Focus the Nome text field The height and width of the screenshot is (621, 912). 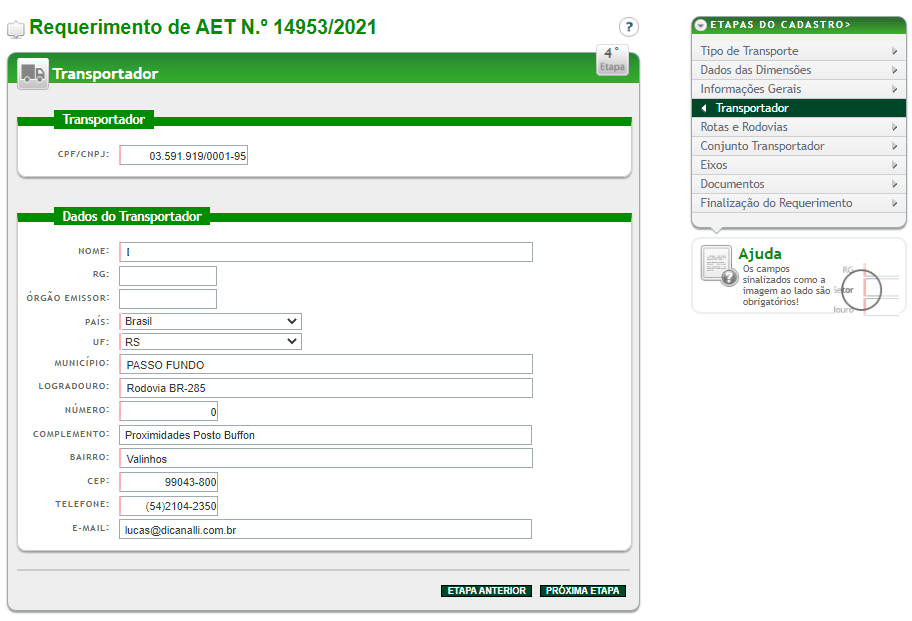(x=326, y=252)
